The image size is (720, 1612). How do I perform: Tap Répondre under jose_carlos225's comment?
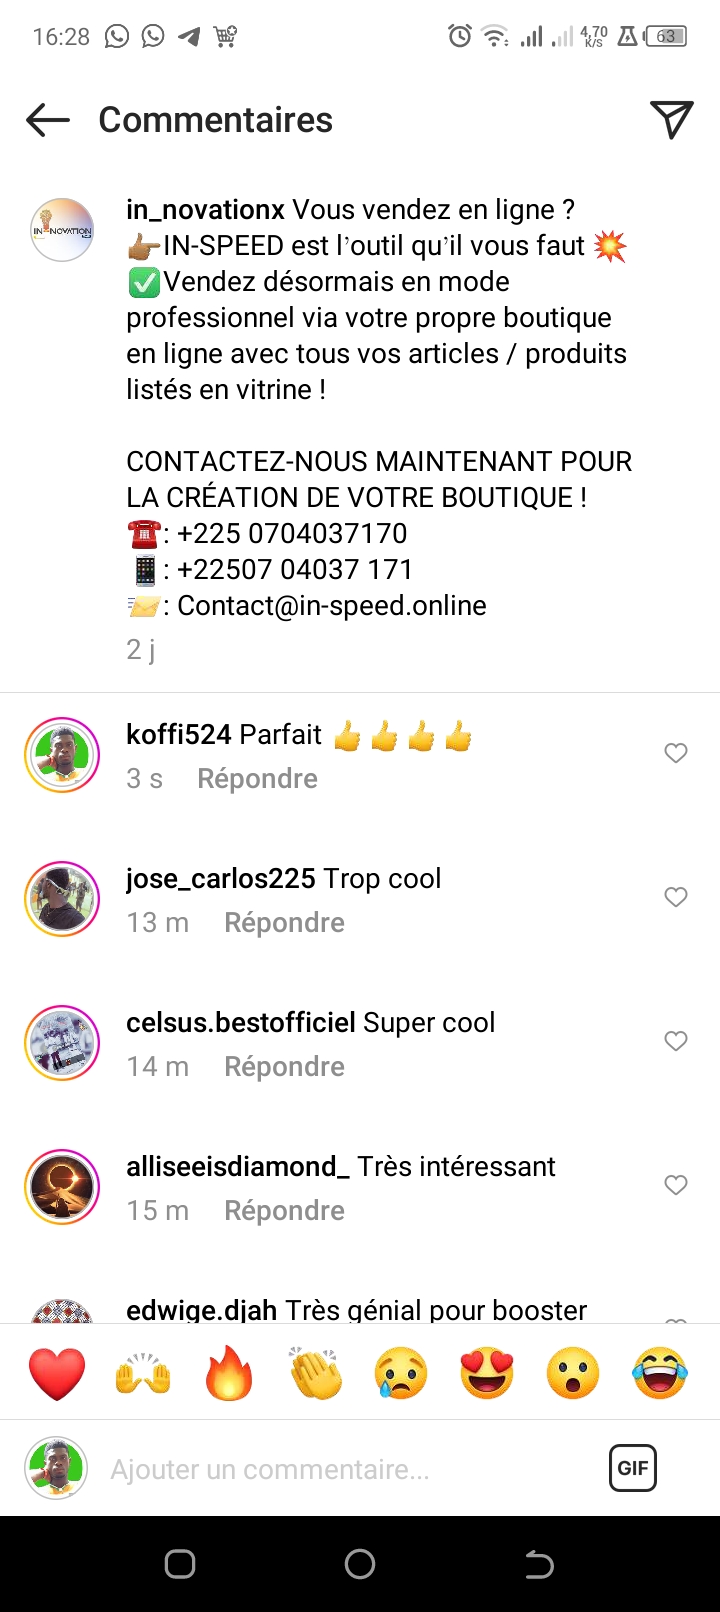point(284,923)
